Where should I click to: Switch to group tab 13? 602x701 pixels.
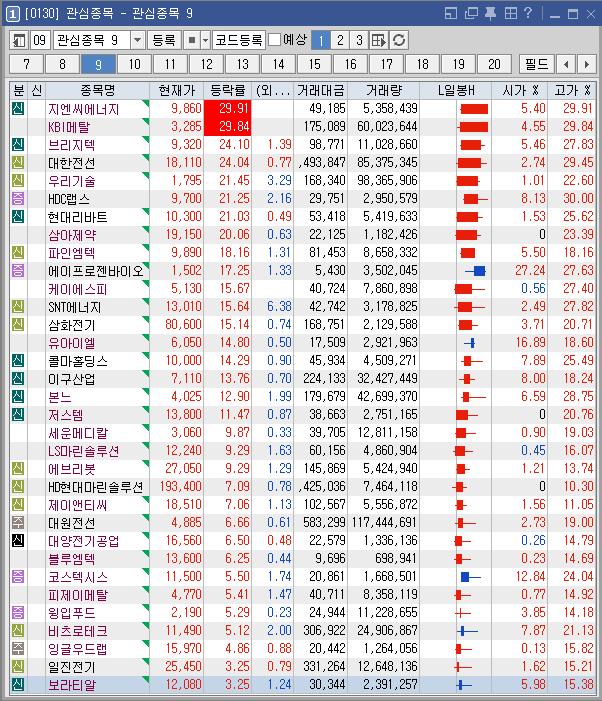pos(242,64)
